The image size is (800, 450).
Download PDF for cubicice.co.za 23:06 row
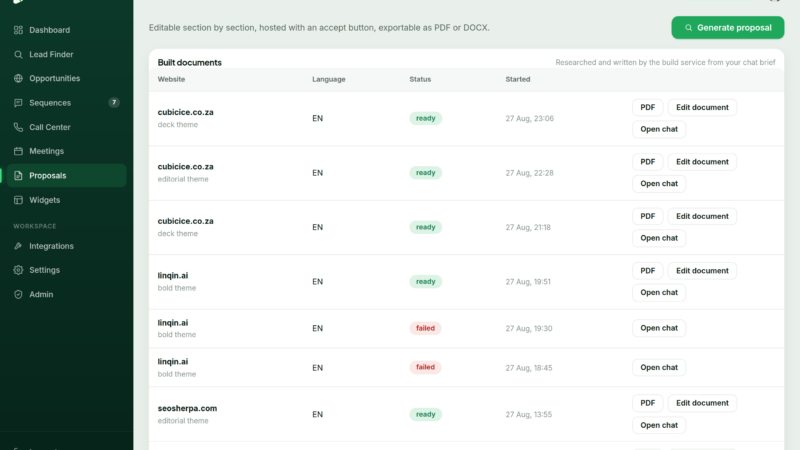tap(647, 107)
